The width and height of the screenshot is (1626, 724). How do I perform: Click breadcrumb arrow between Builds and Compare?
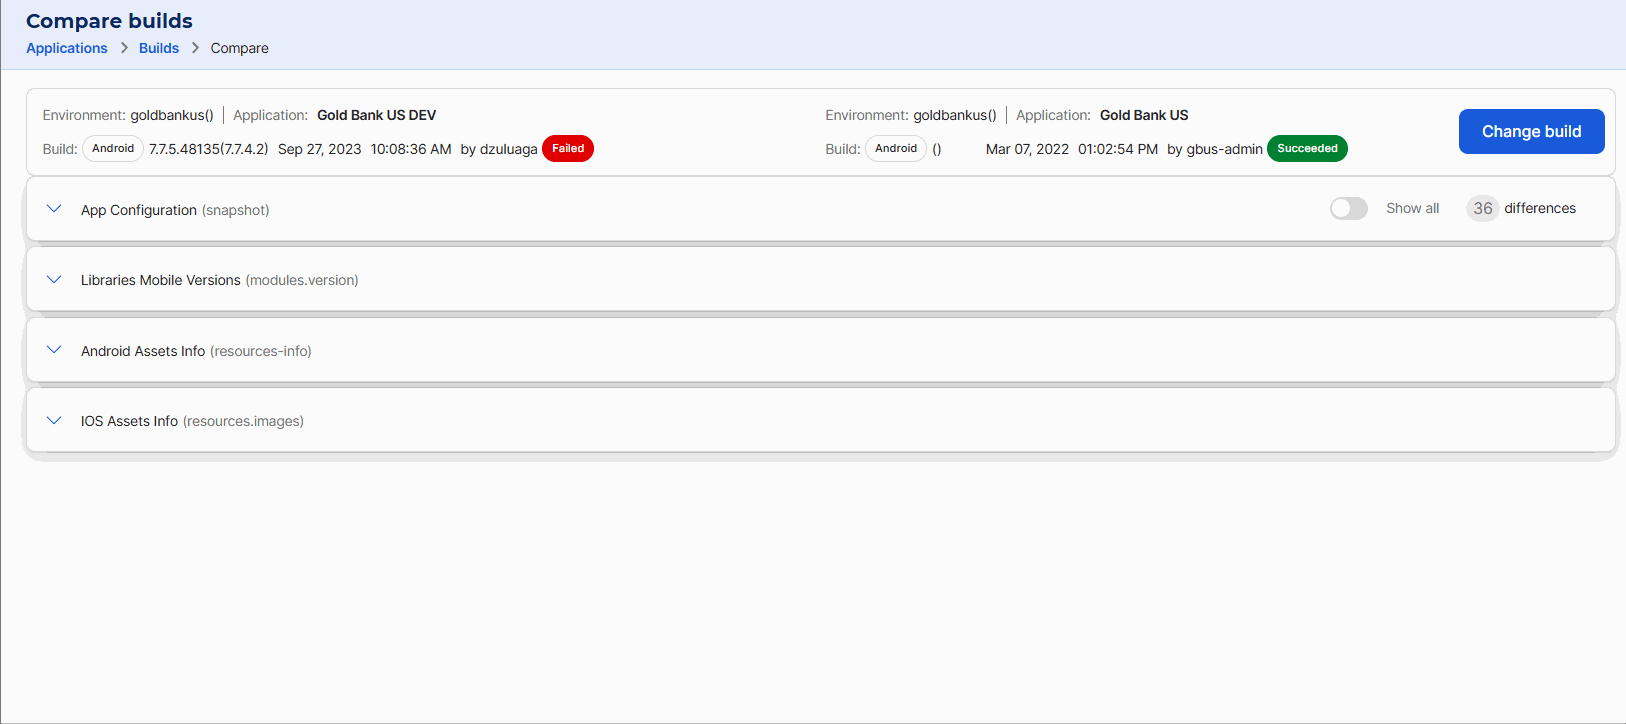click(x=195, y=48)
